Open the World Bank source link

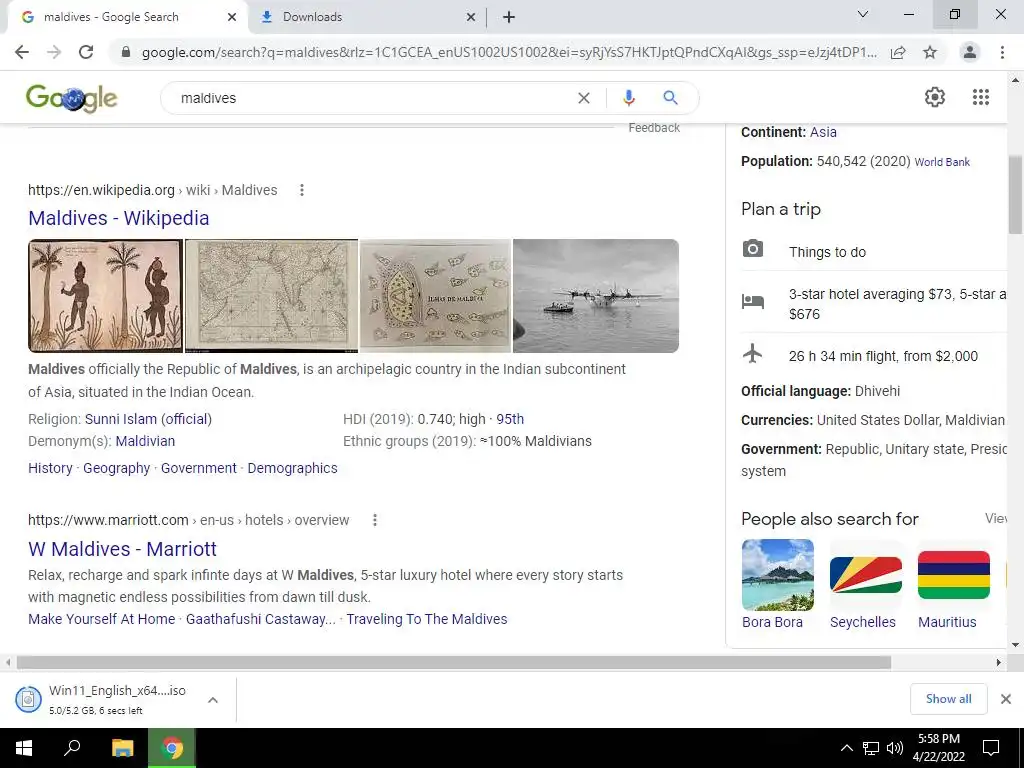942,162
